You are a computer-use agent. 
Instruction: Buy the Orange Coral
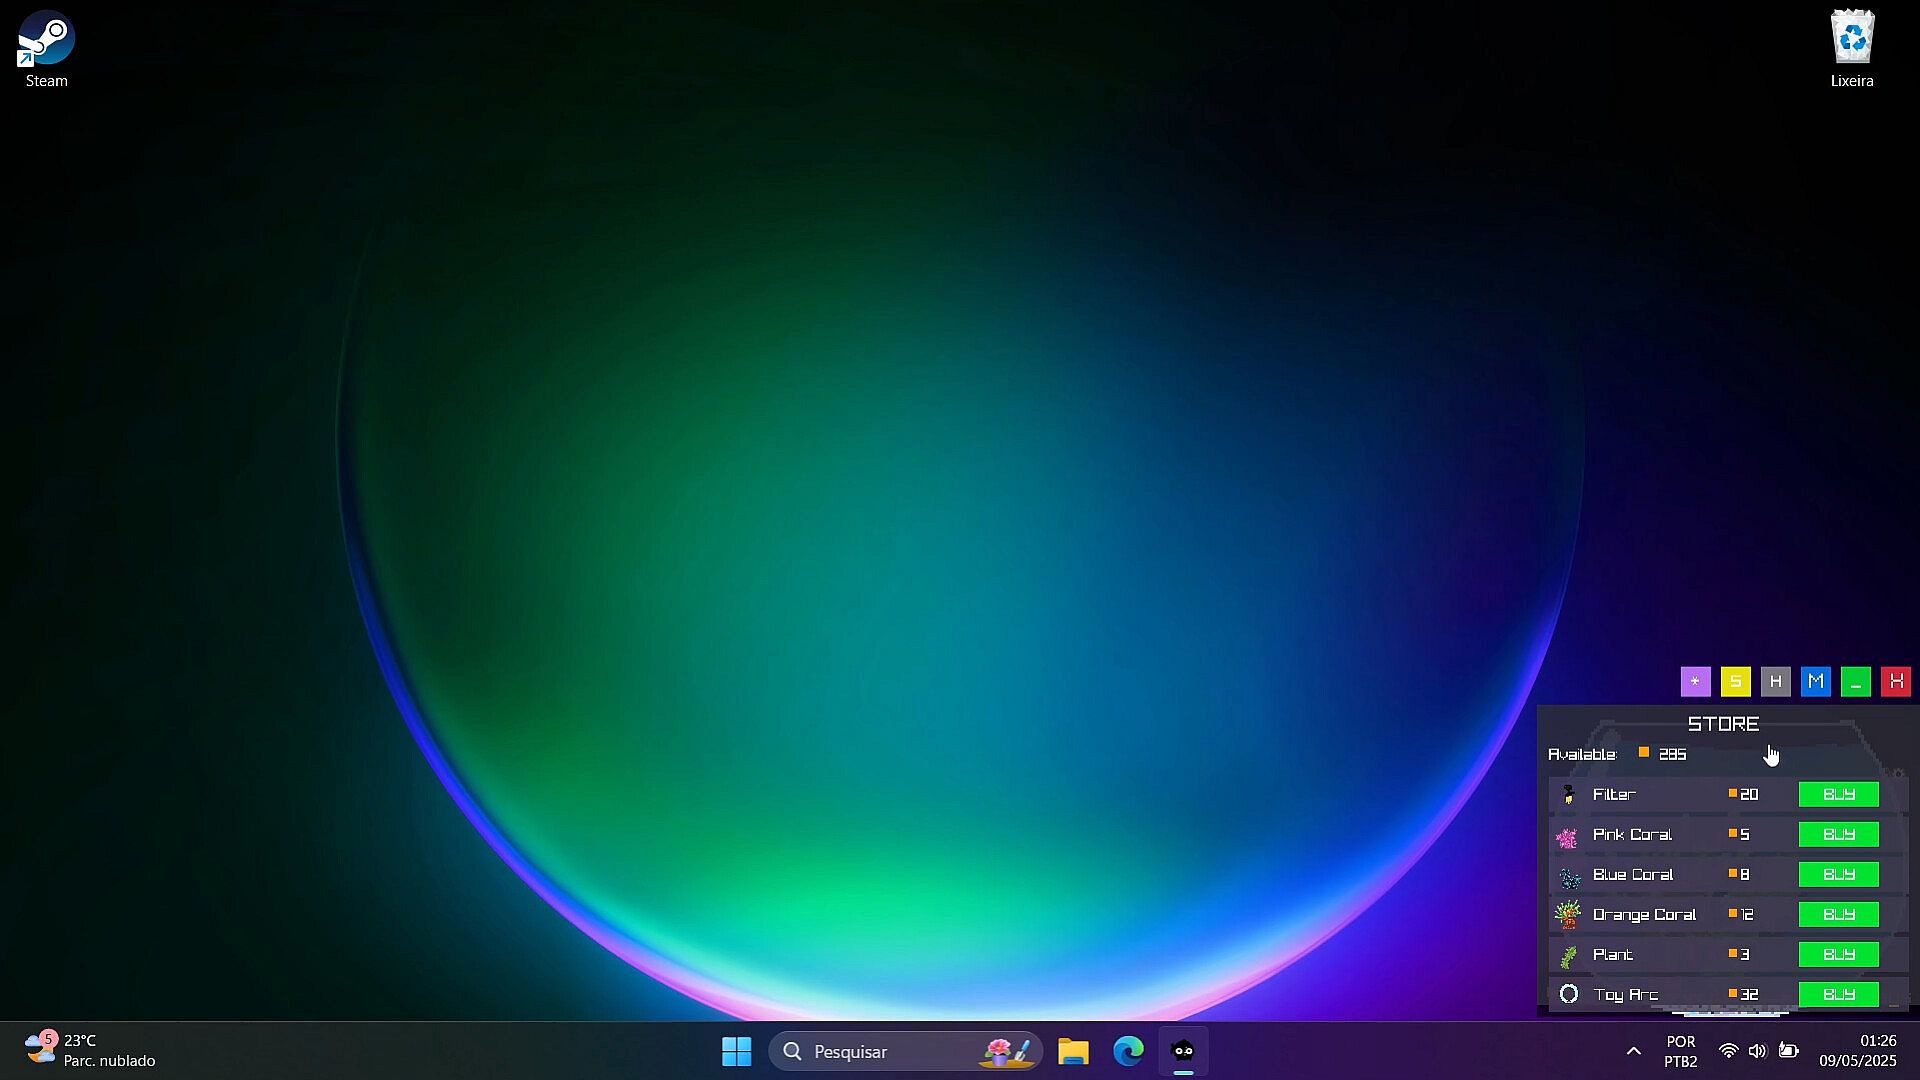point(1838,915)
